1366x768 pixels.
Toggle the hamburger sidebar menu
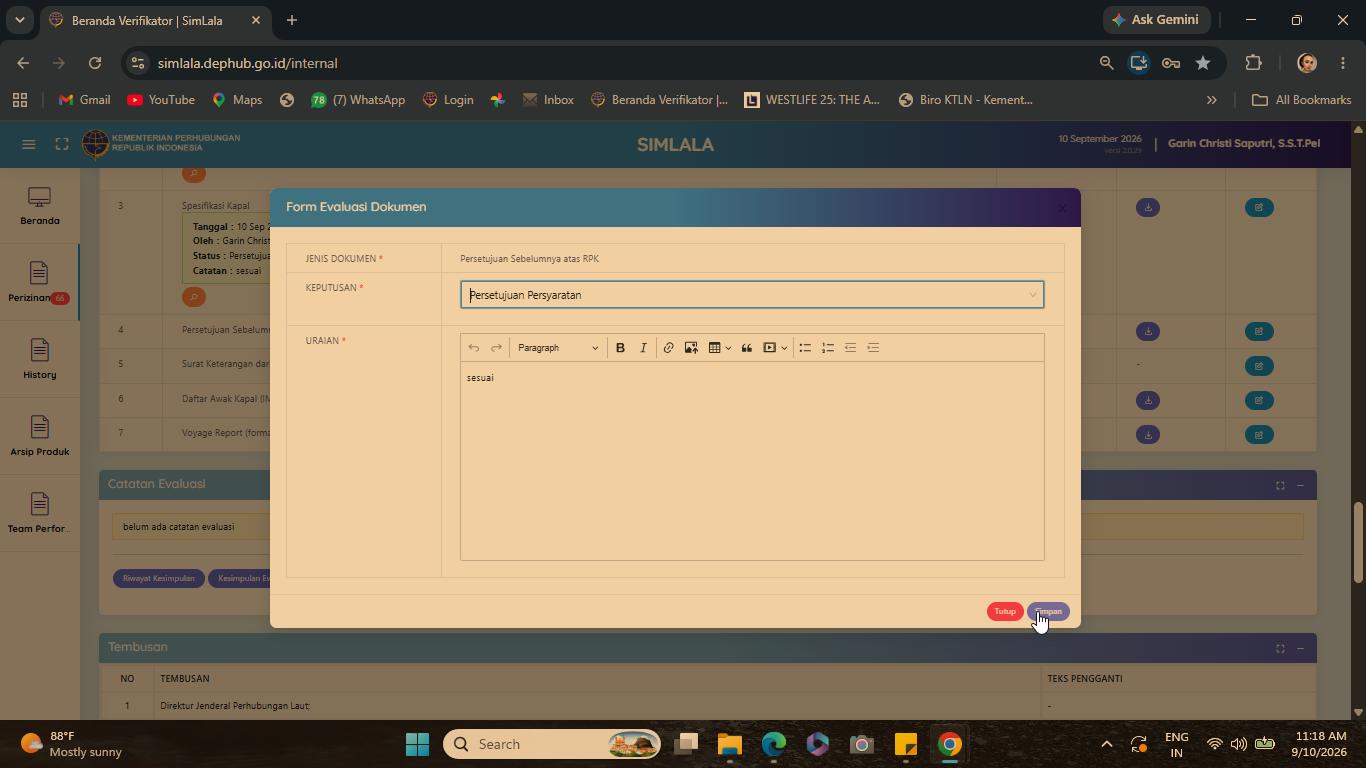(x=29, y=145)
